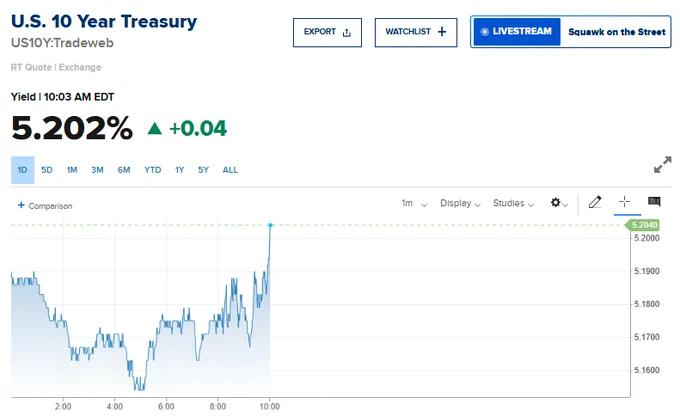Open the 1m interval dropdown

click(414, 203)
